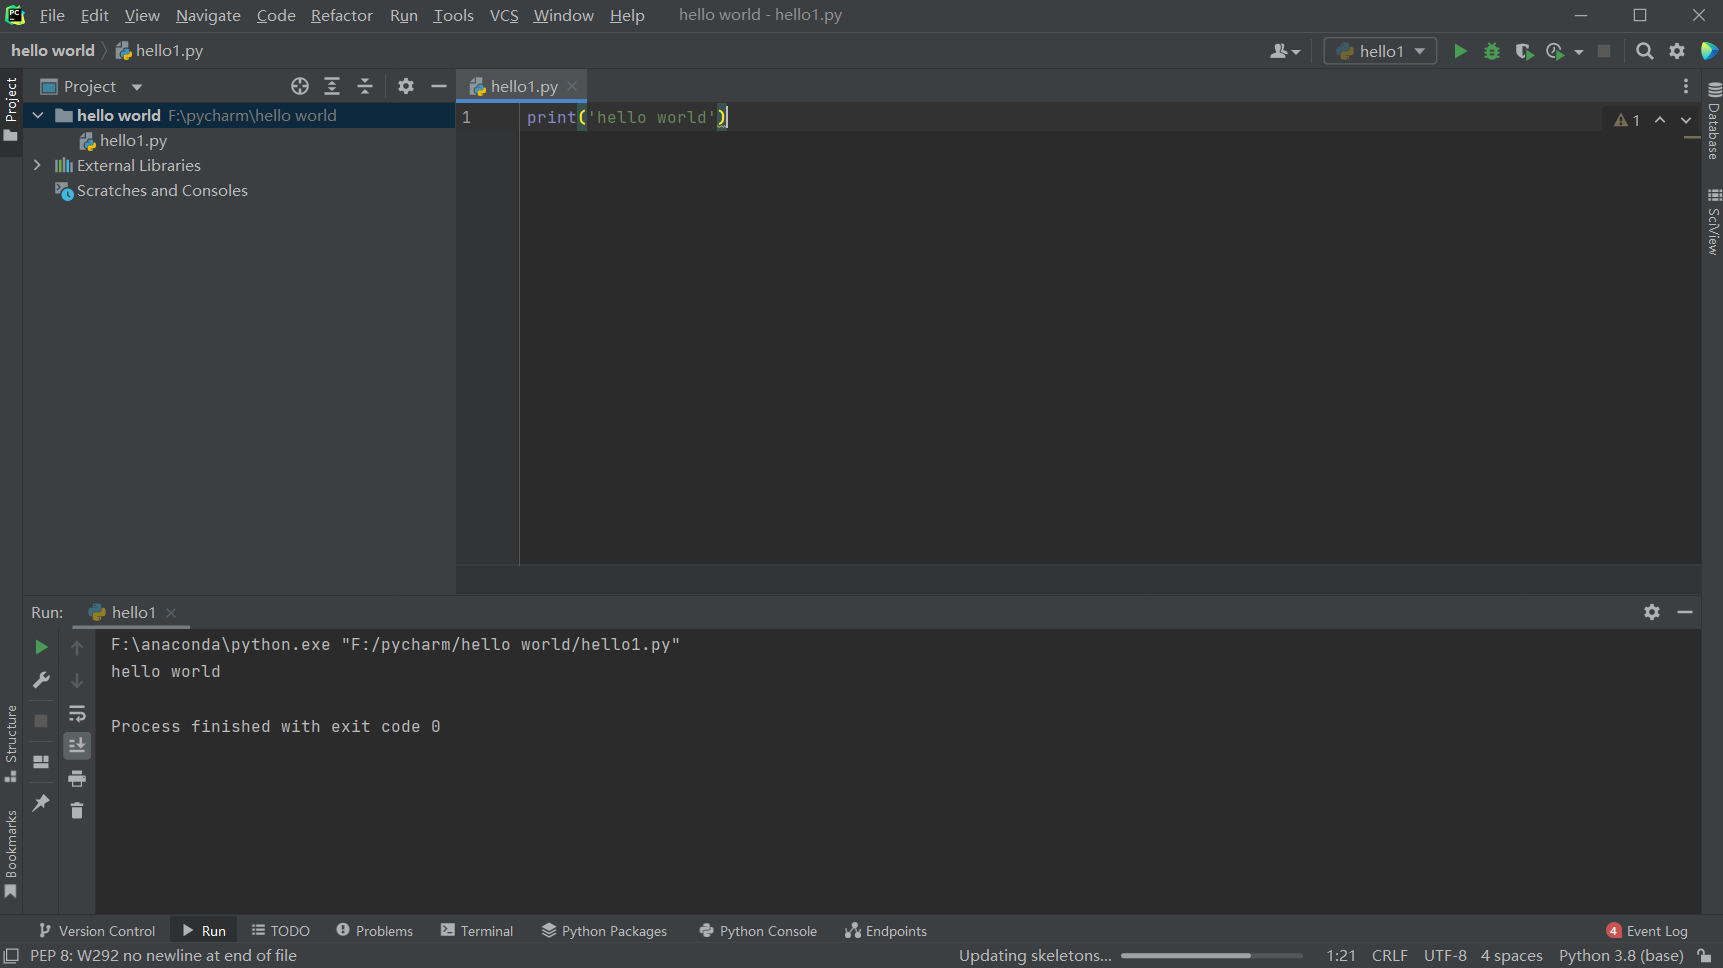Change CRLF line separator setting
The width and height of the screenshot is (1723, 968).
[x=1389, y=956]
